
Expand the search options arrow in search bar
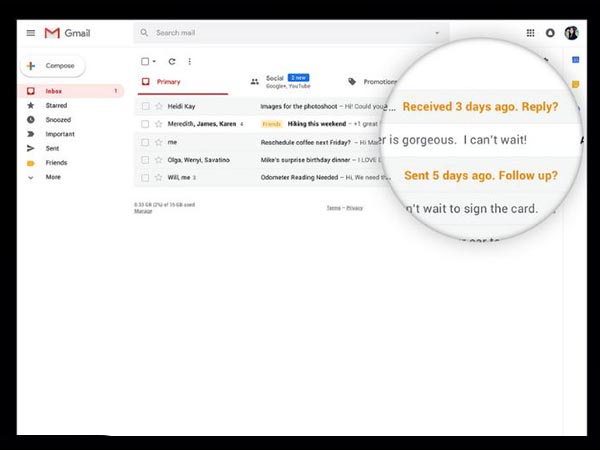[436, 33]
